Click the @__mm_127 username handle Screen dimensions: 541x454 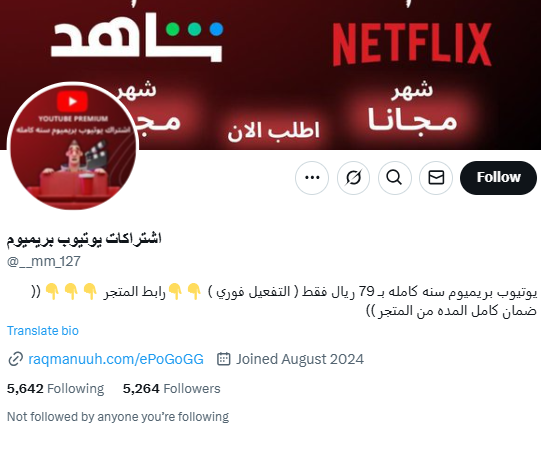click(44, 261)
